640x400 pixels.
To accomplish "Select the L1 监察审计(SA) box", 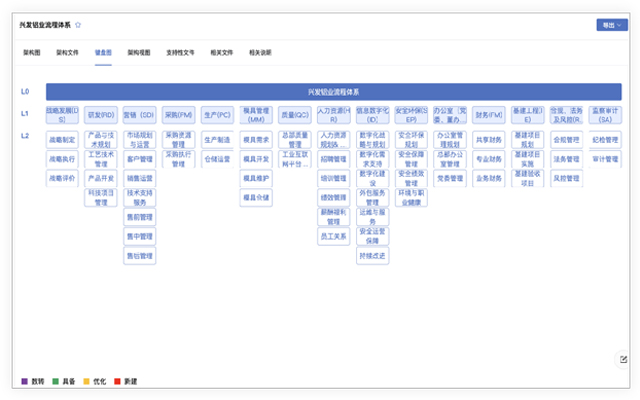I will pyautogui.click(x=605, y=115).
